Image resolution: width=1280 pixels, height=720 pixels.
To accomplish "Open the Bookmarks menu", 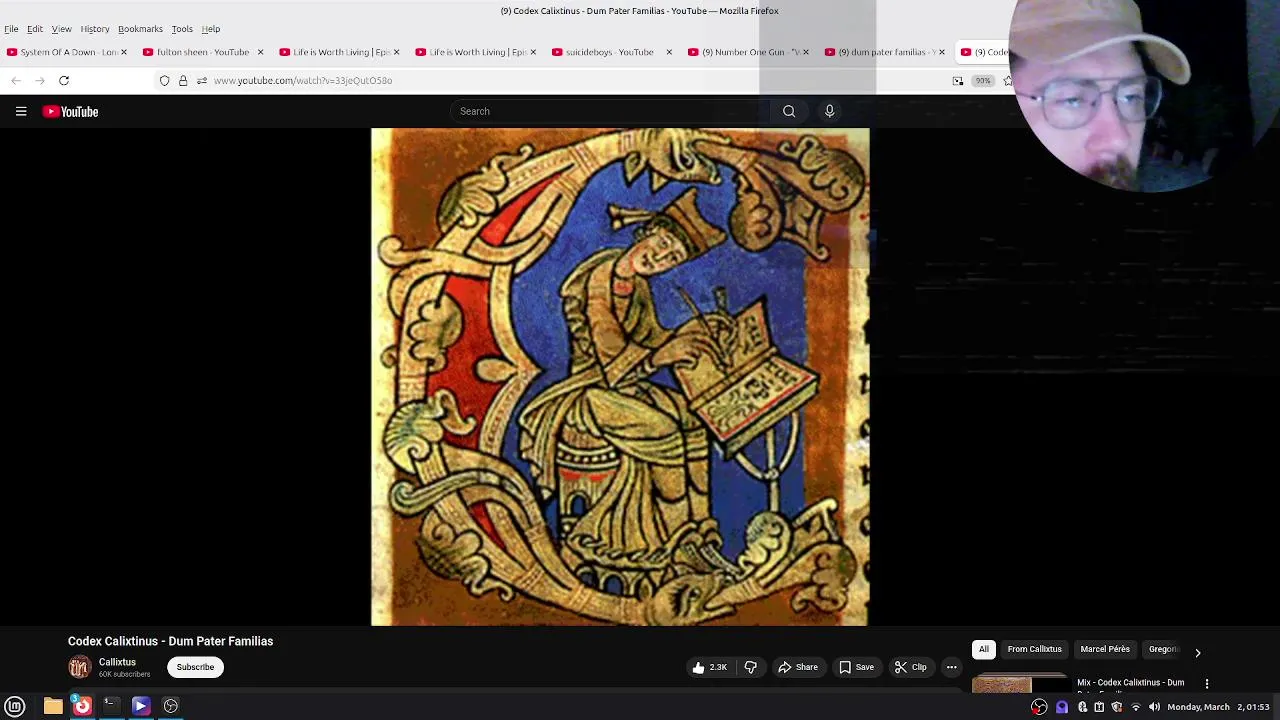I will tap(140, 29).
